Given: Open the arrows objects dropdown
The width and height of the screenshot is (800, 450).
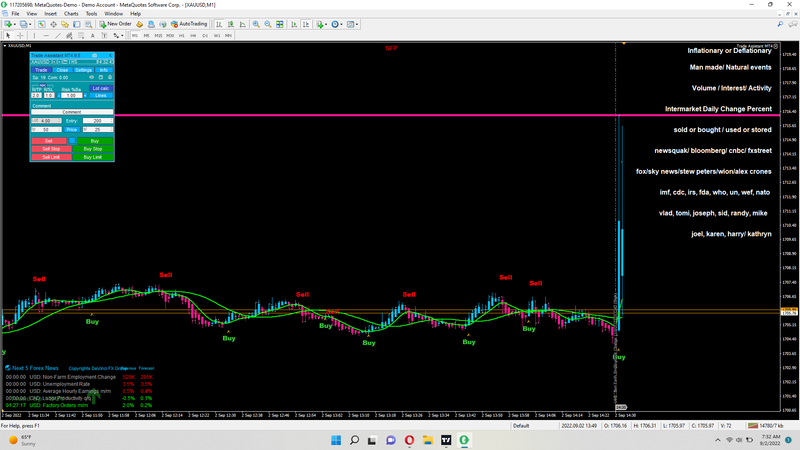Looking at the screenshot, I should click(118, 36).
